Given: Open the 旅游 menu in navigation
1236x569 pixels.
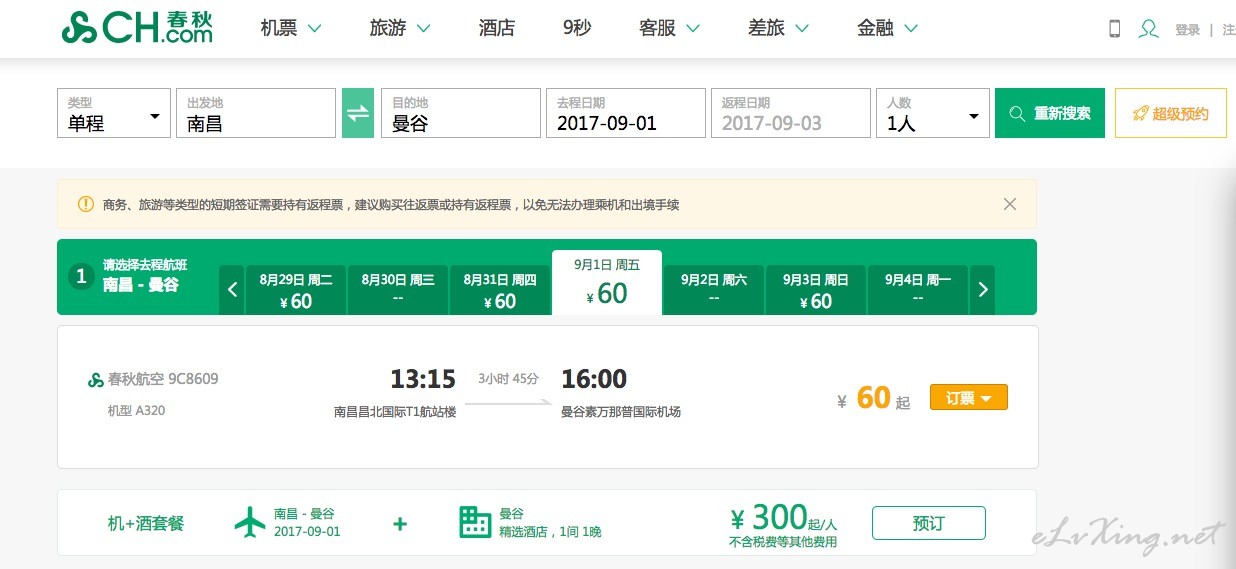Looking at the screenshot, I should pos(400,28).
